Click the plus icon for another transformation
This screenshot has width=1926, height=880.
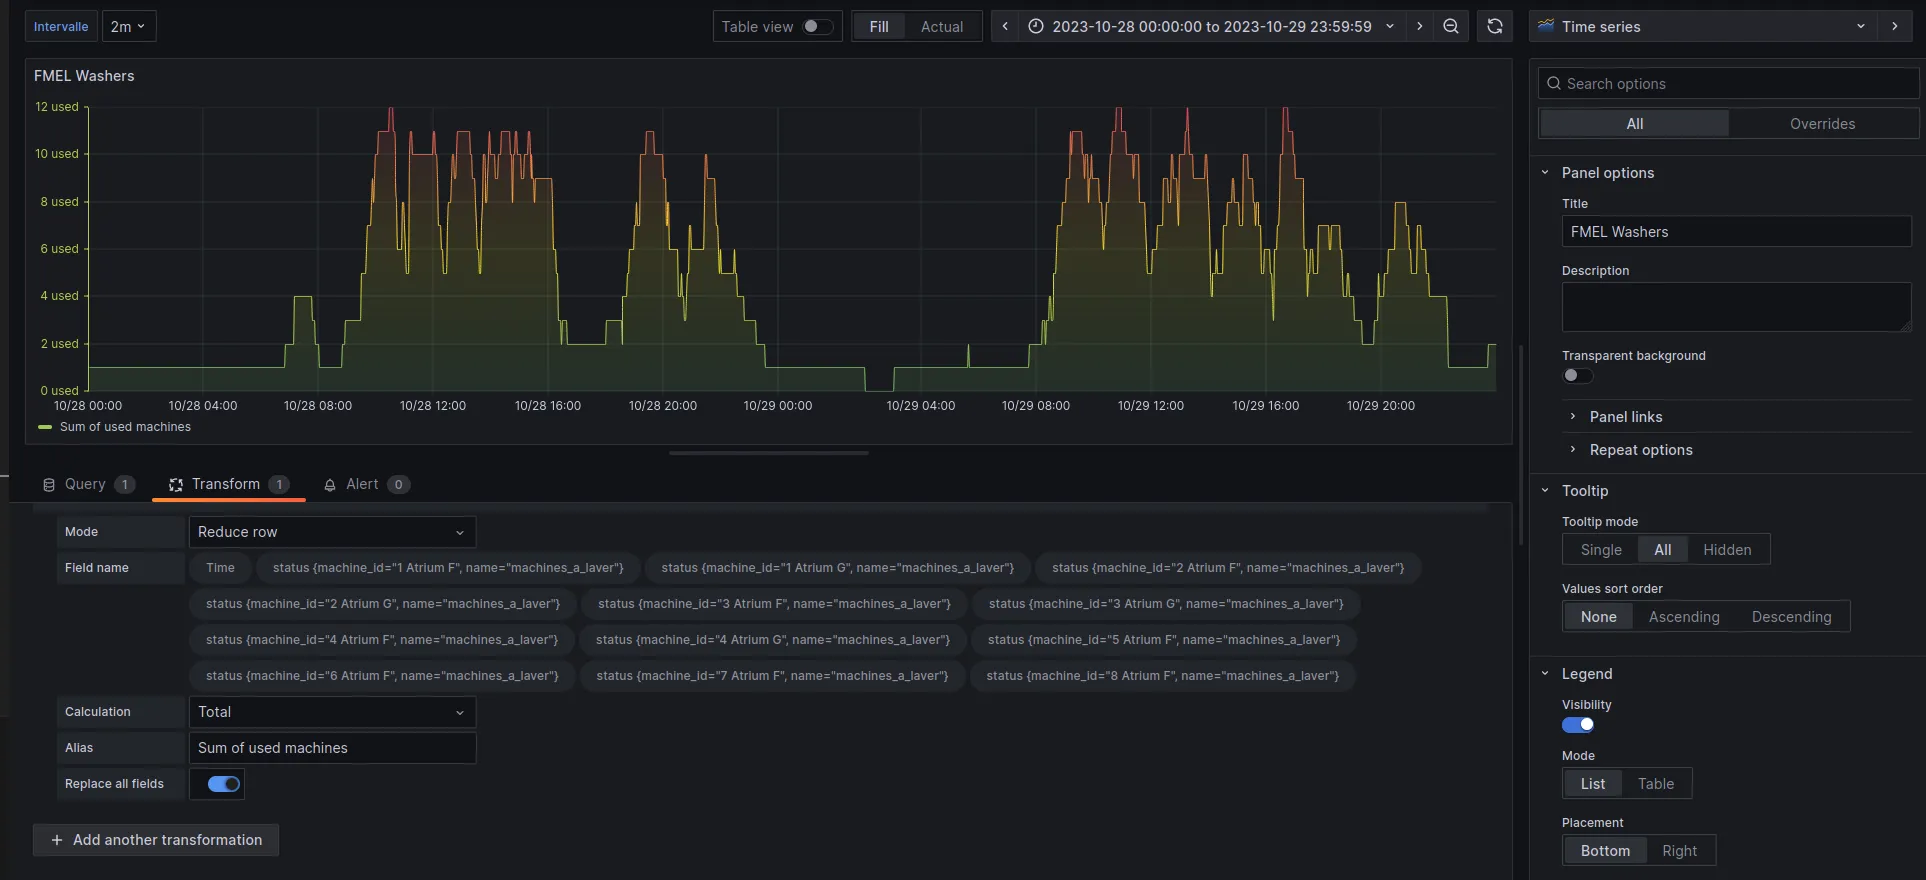[x=57, y=840]
